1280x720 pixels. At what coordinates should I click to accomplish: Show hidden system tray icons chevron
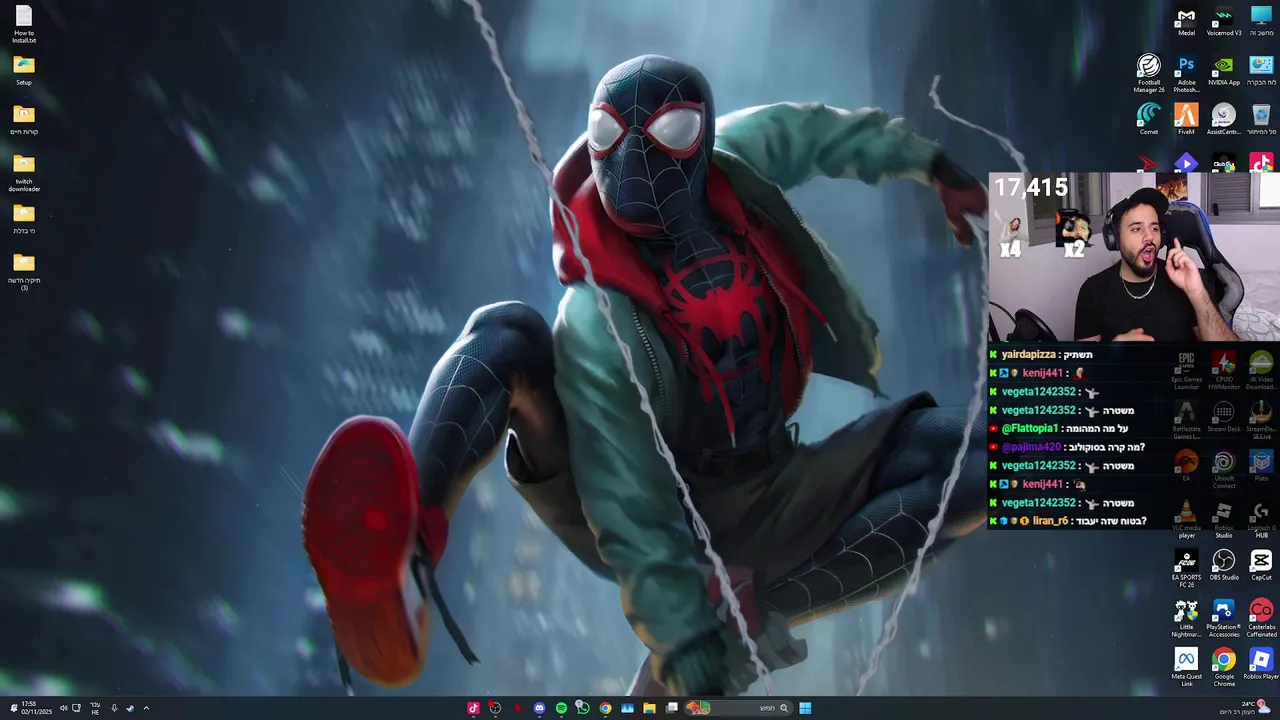pos(146,708)
